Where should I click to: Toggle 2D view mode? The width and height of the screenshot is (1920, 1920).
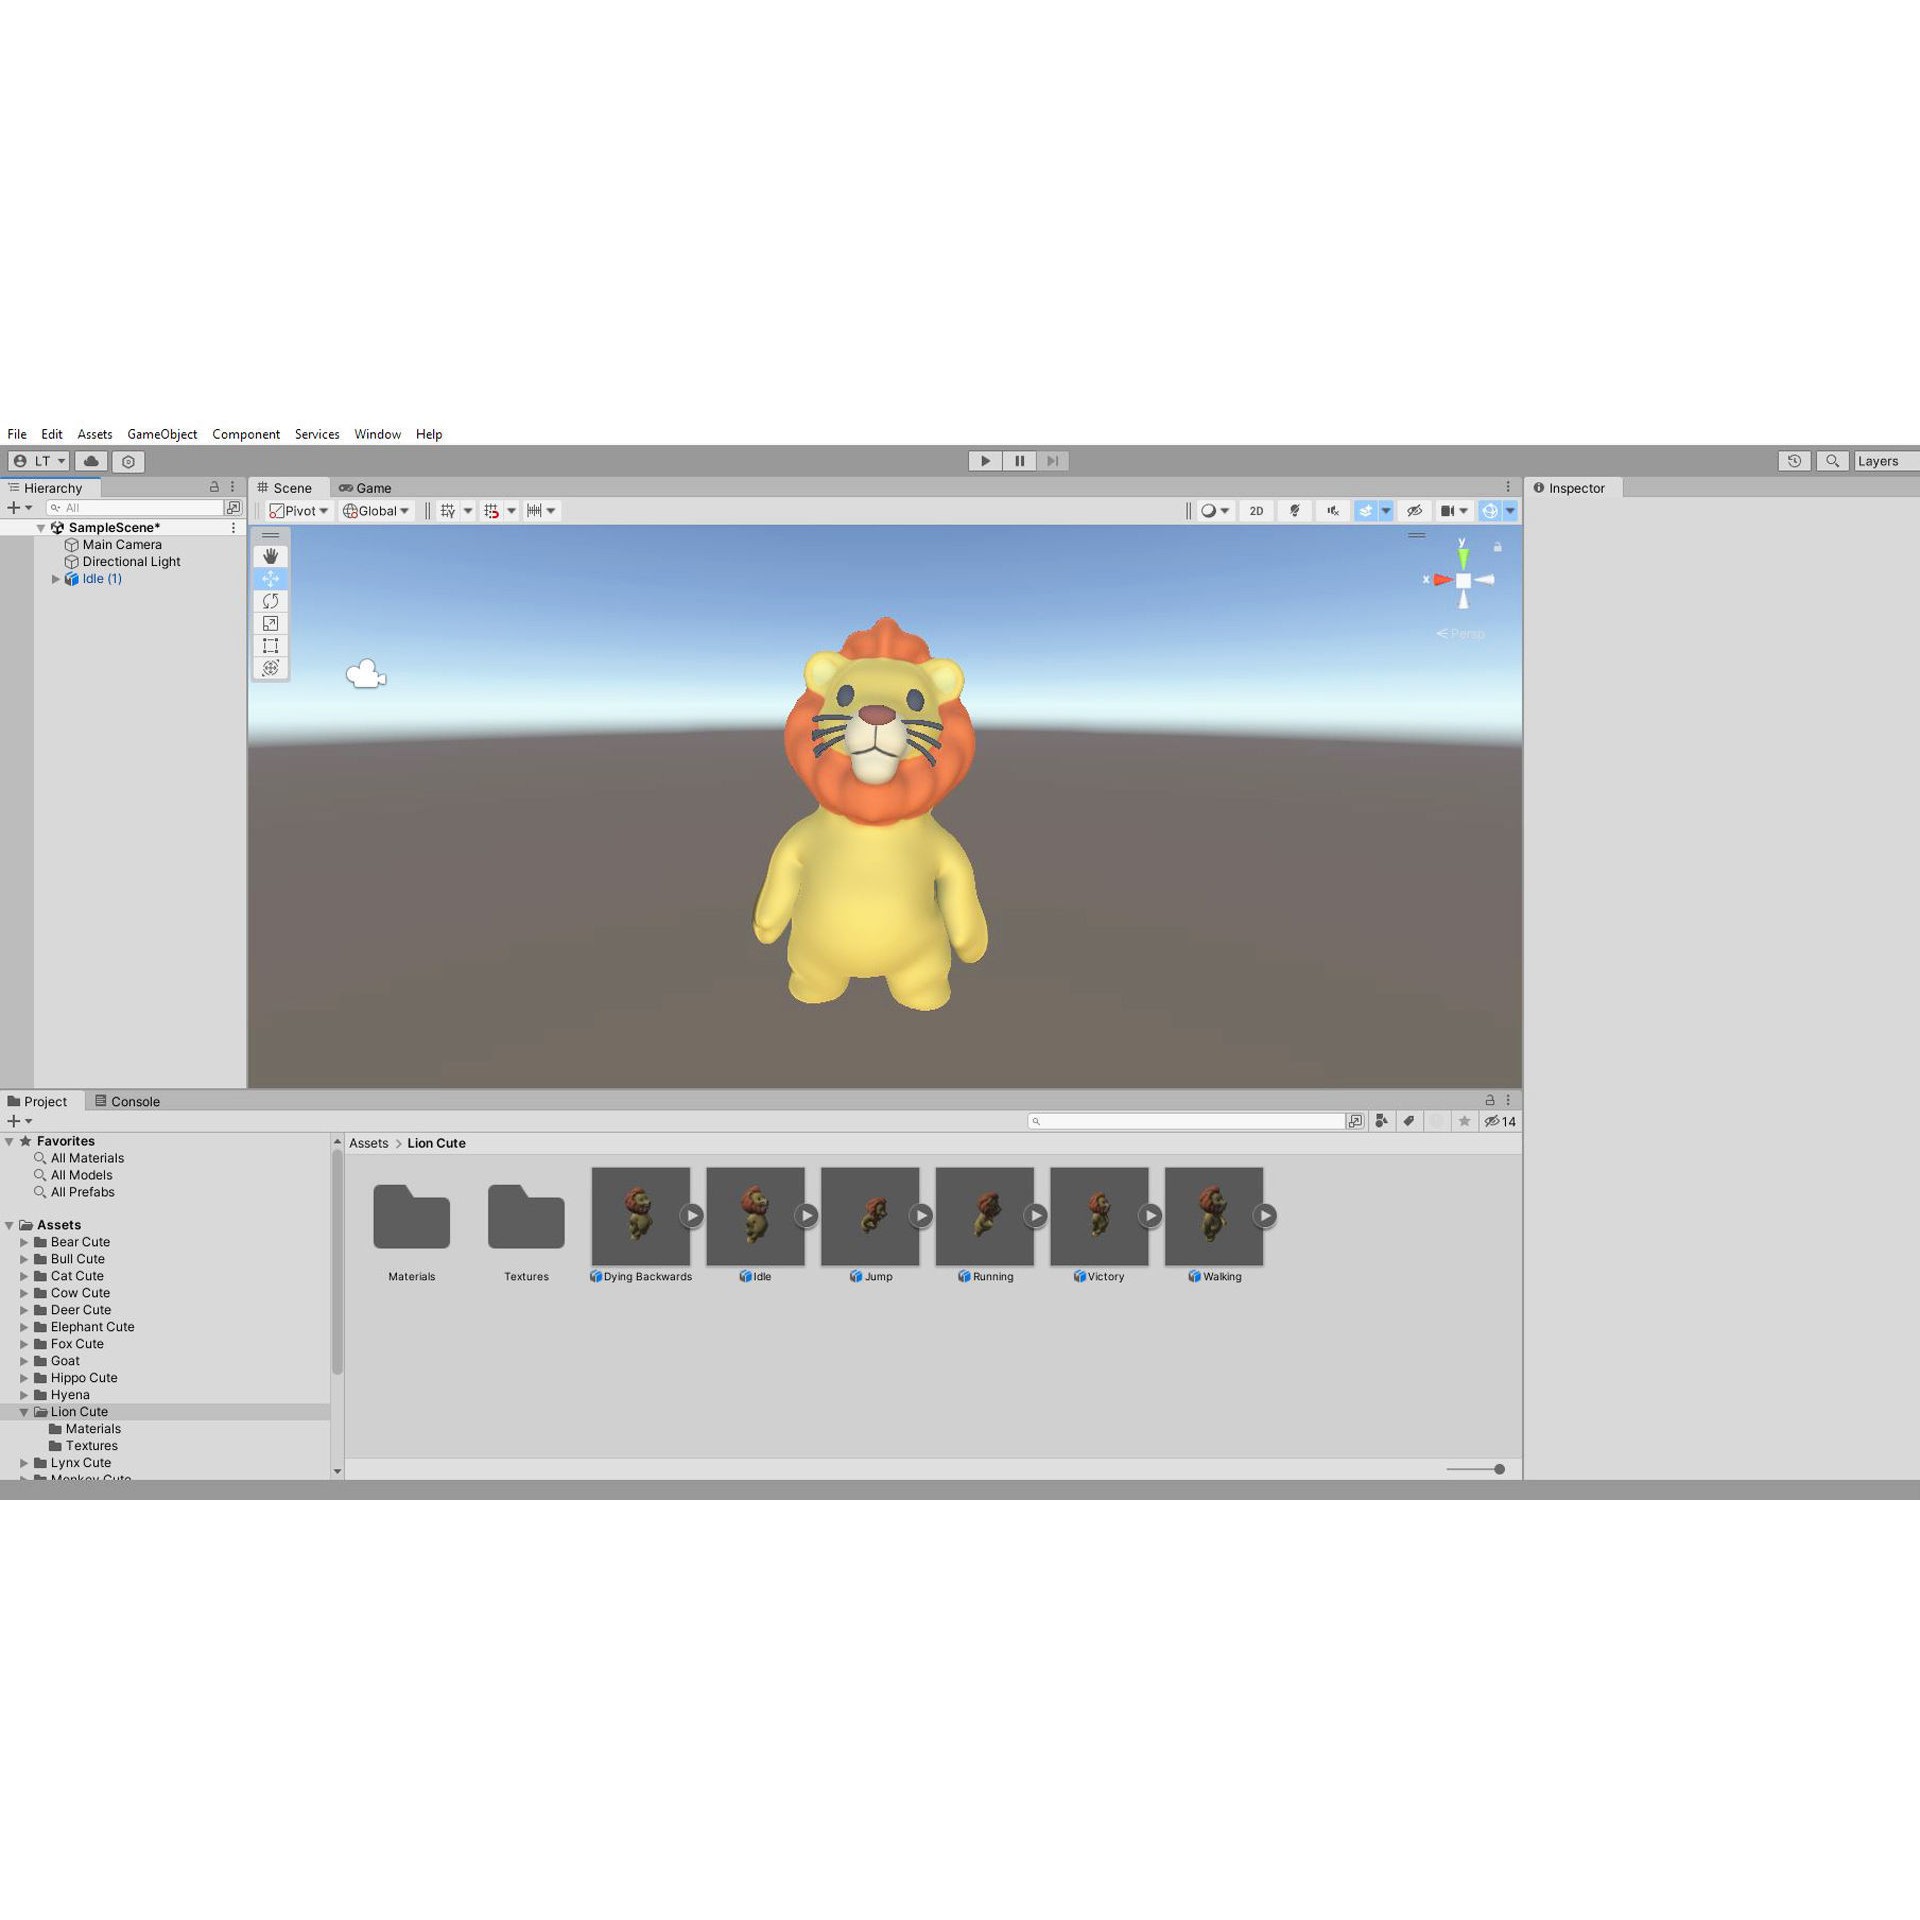click(x=1256, y=511)
